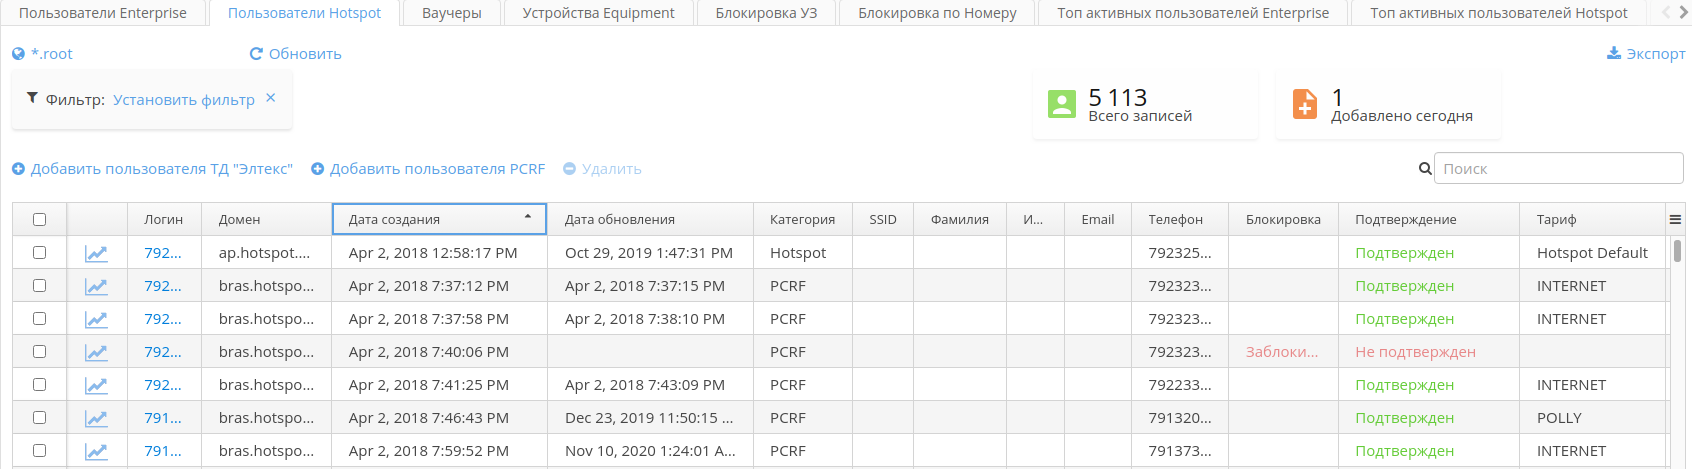Screen dimensions: 1692x469
Task: Click the search magnifier icon
Action: click(x=1425, y=169)
